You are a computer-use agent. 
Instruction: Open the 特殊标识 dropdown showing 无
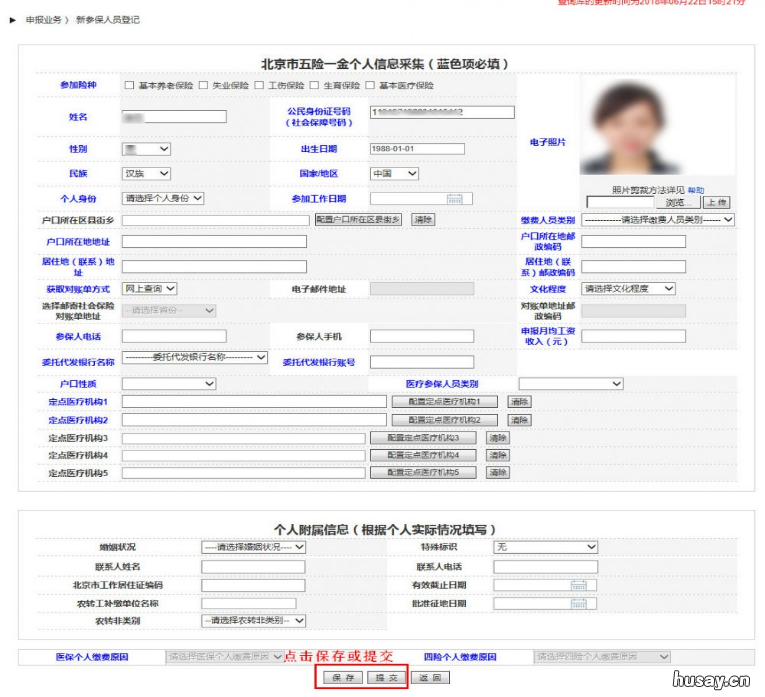coord(545,547)
